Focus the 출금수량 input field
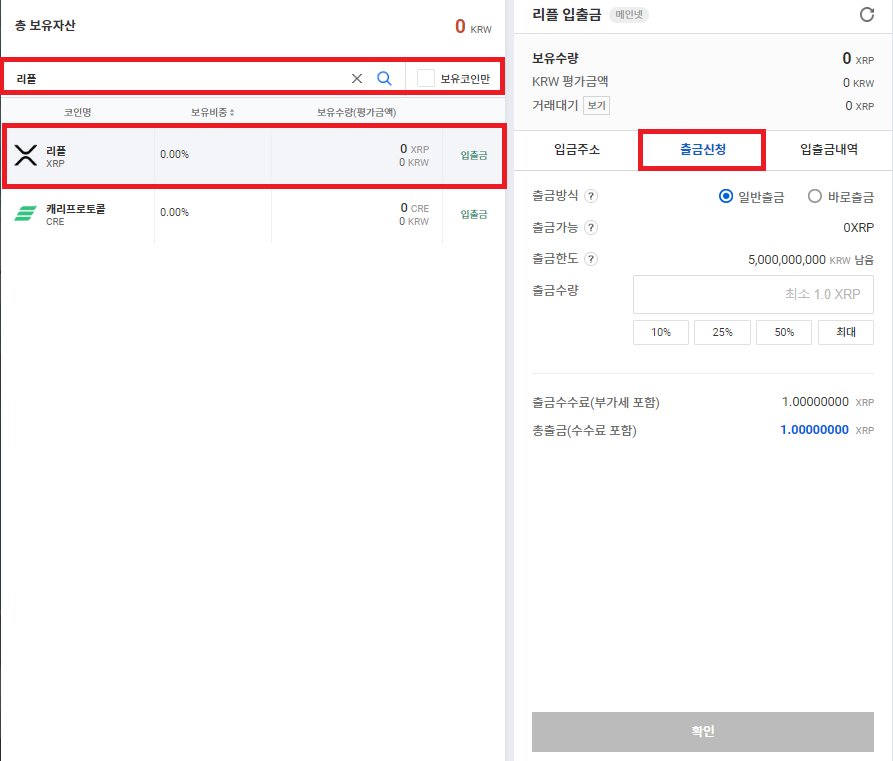 pos(753,294)
